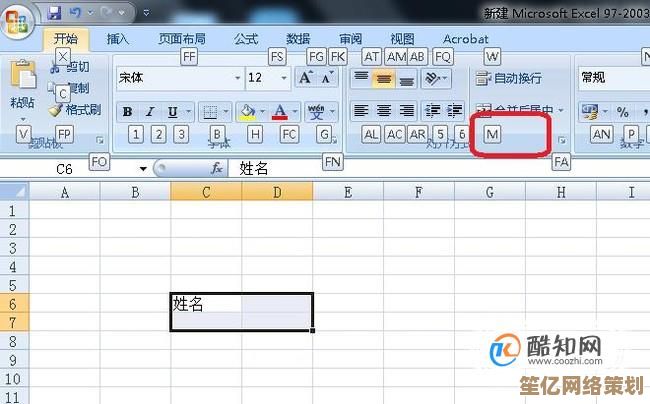Open clipboard group dialog launcher

pyautogui.click(x=99, y=140)
